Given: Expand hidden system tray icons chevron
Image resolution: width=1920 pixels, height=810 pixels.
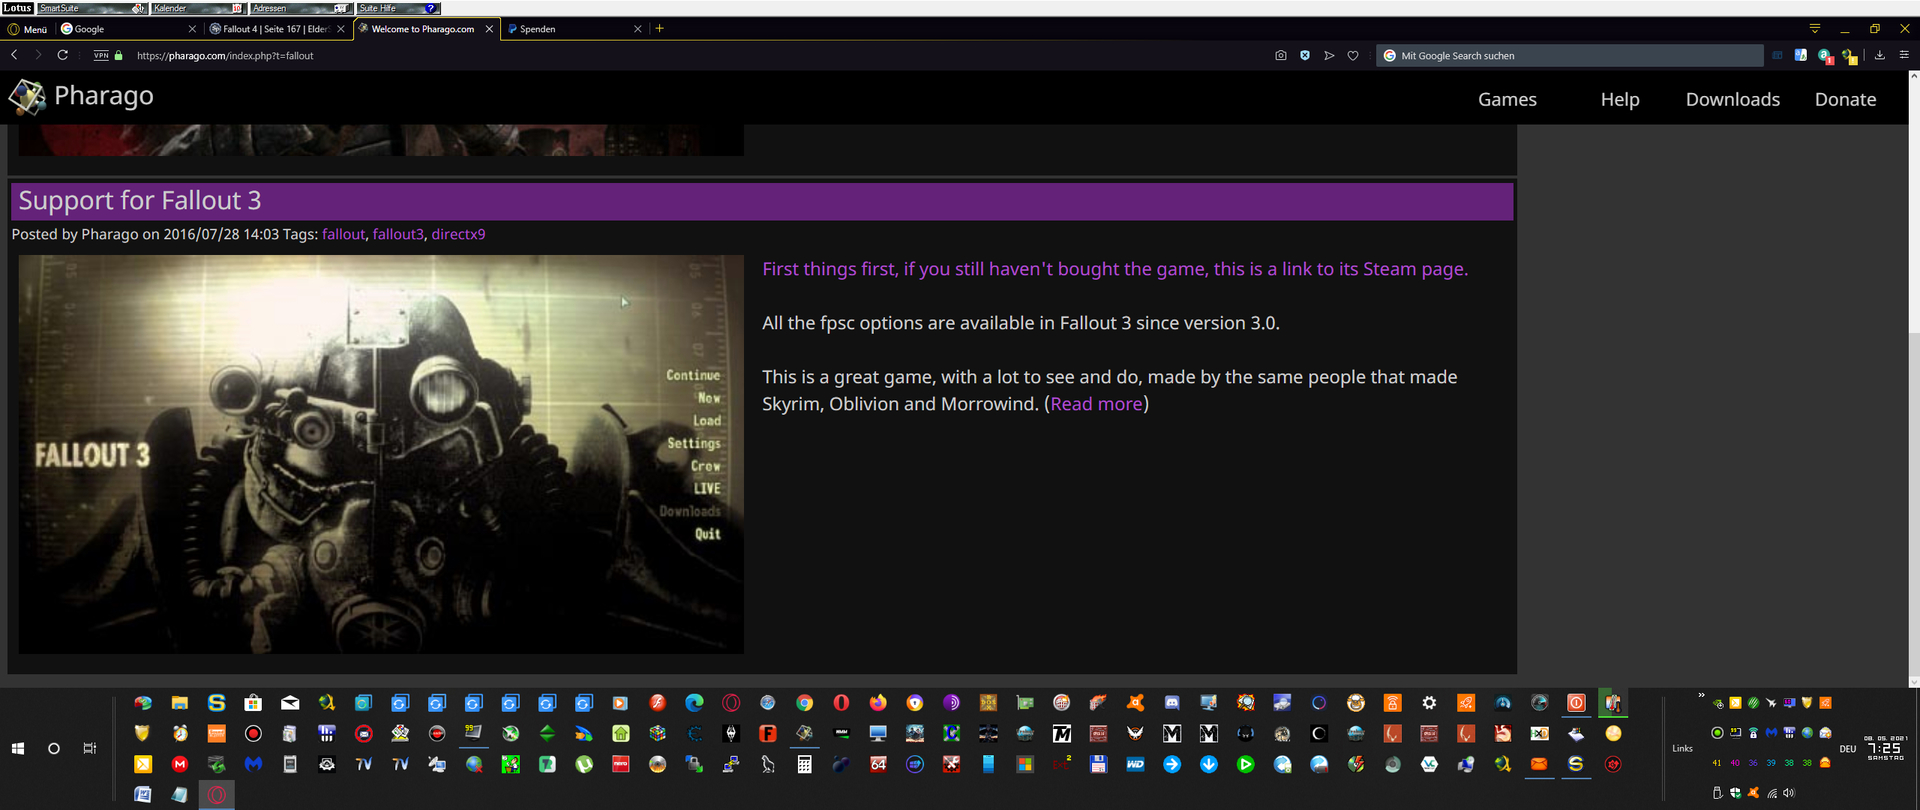Looking at the screenshot, I should coord(1701,696).
